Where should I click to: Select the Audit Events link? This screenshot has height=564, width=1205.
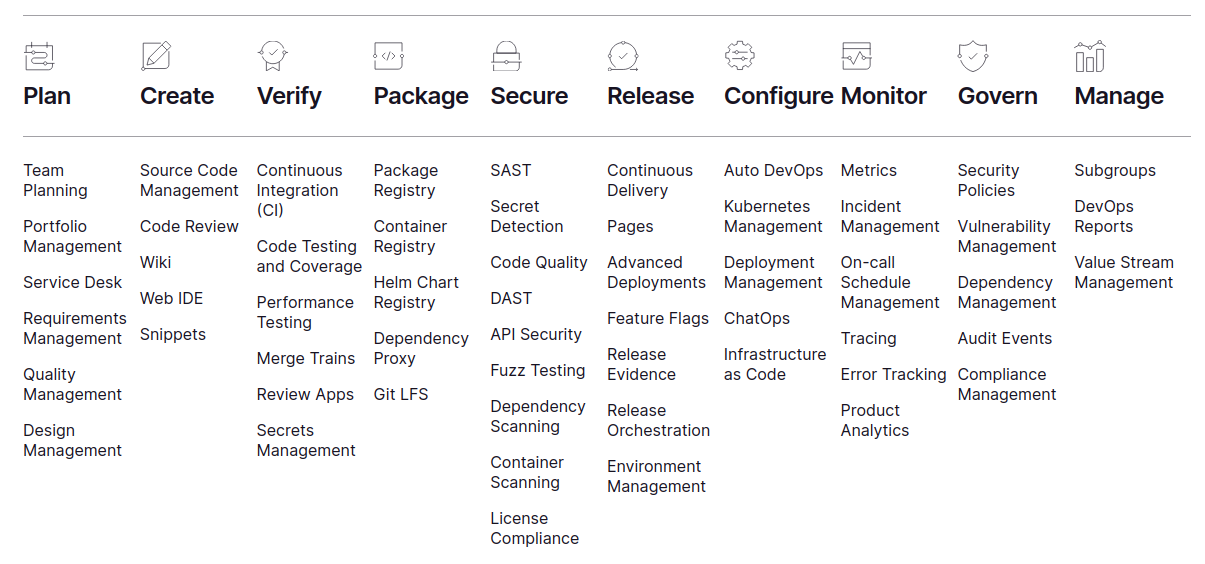pos(1005,338)
